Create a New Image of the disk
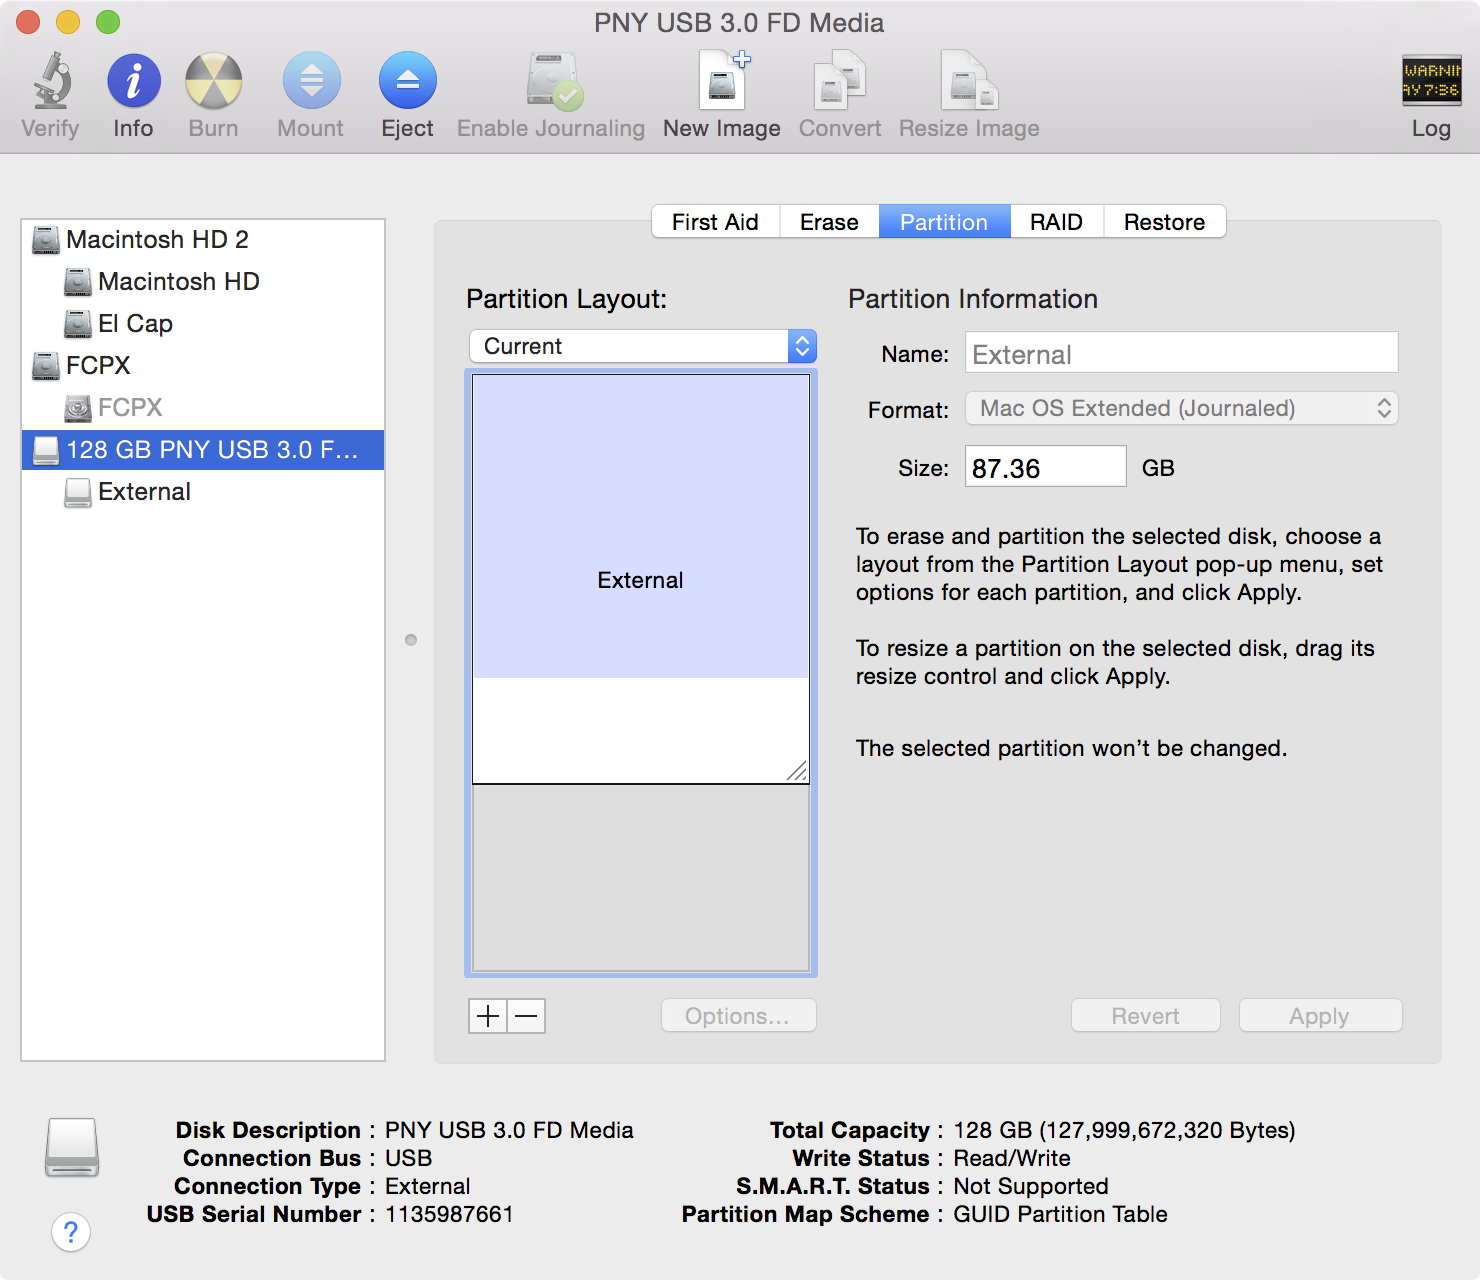1480x1280 pixels. coord(720,90)
